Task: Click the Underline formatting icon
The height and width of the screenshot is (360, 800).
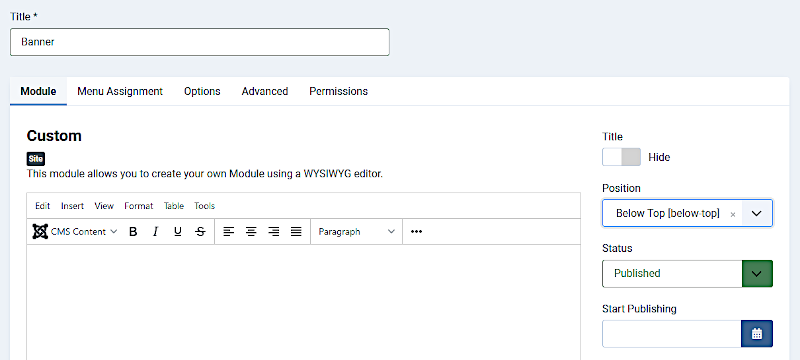Action: click(x=178, y=232)
